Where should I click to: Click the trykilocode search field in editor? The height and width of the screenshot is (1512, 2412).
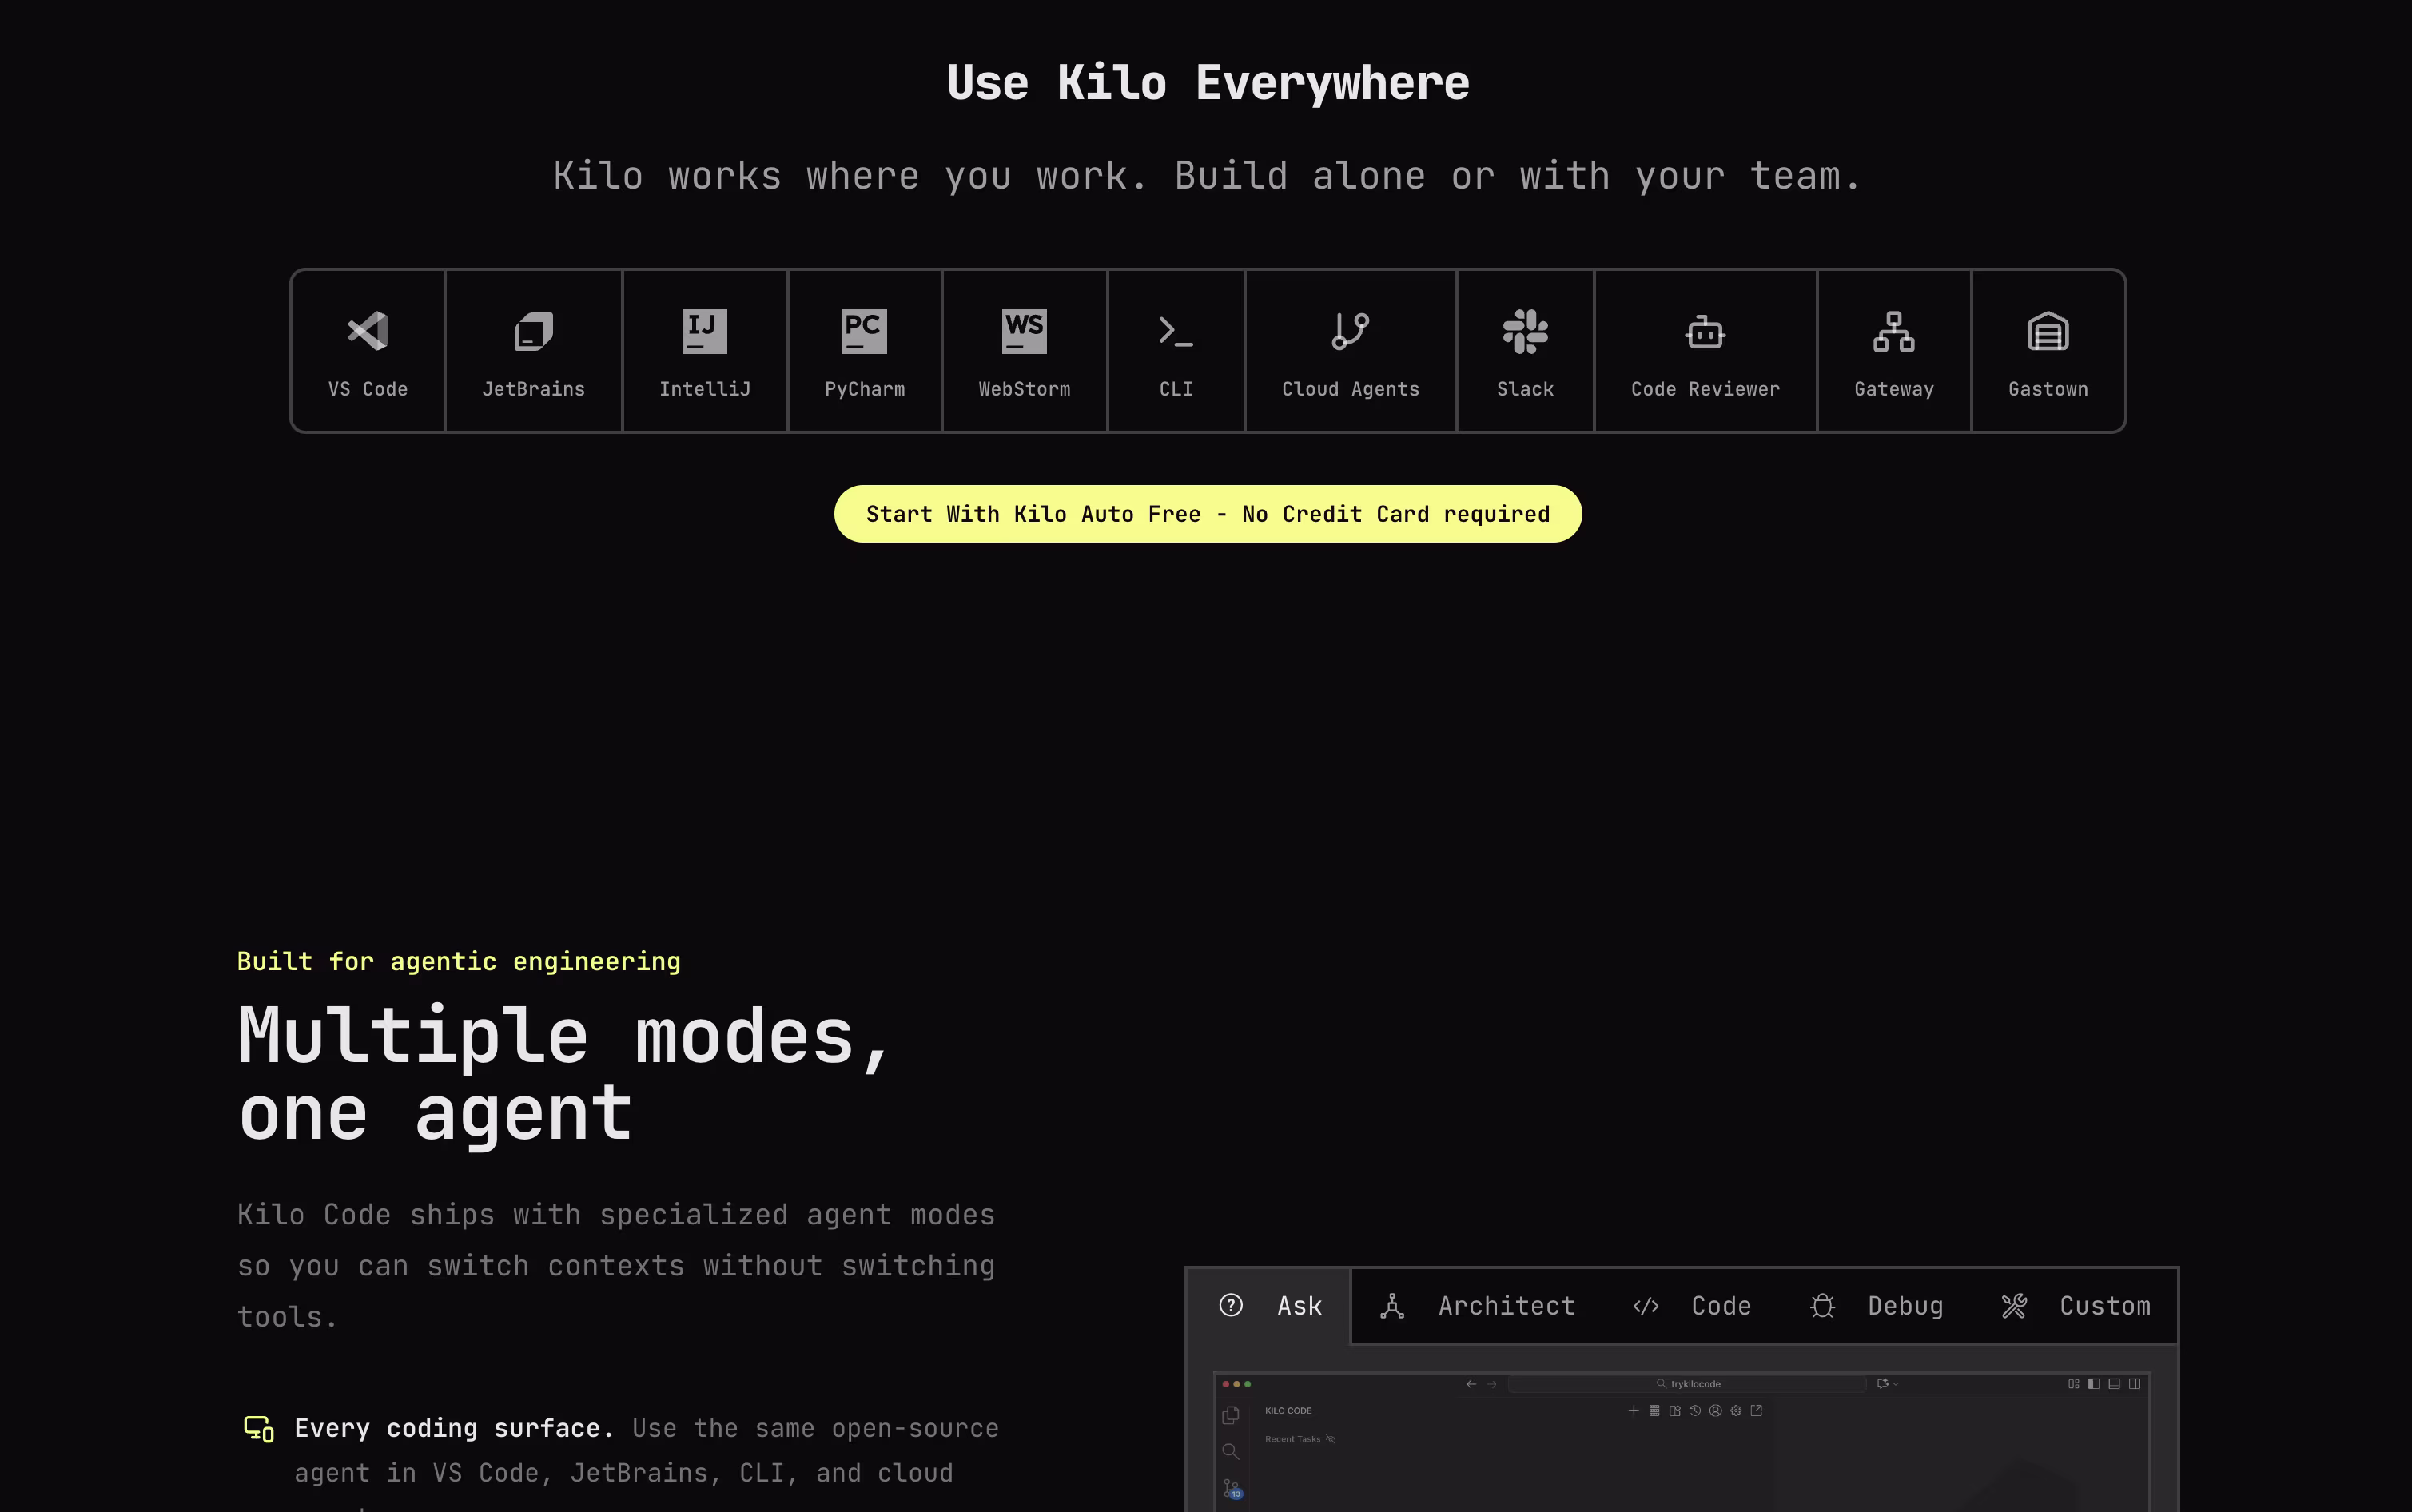(x=1687, y=1384)
